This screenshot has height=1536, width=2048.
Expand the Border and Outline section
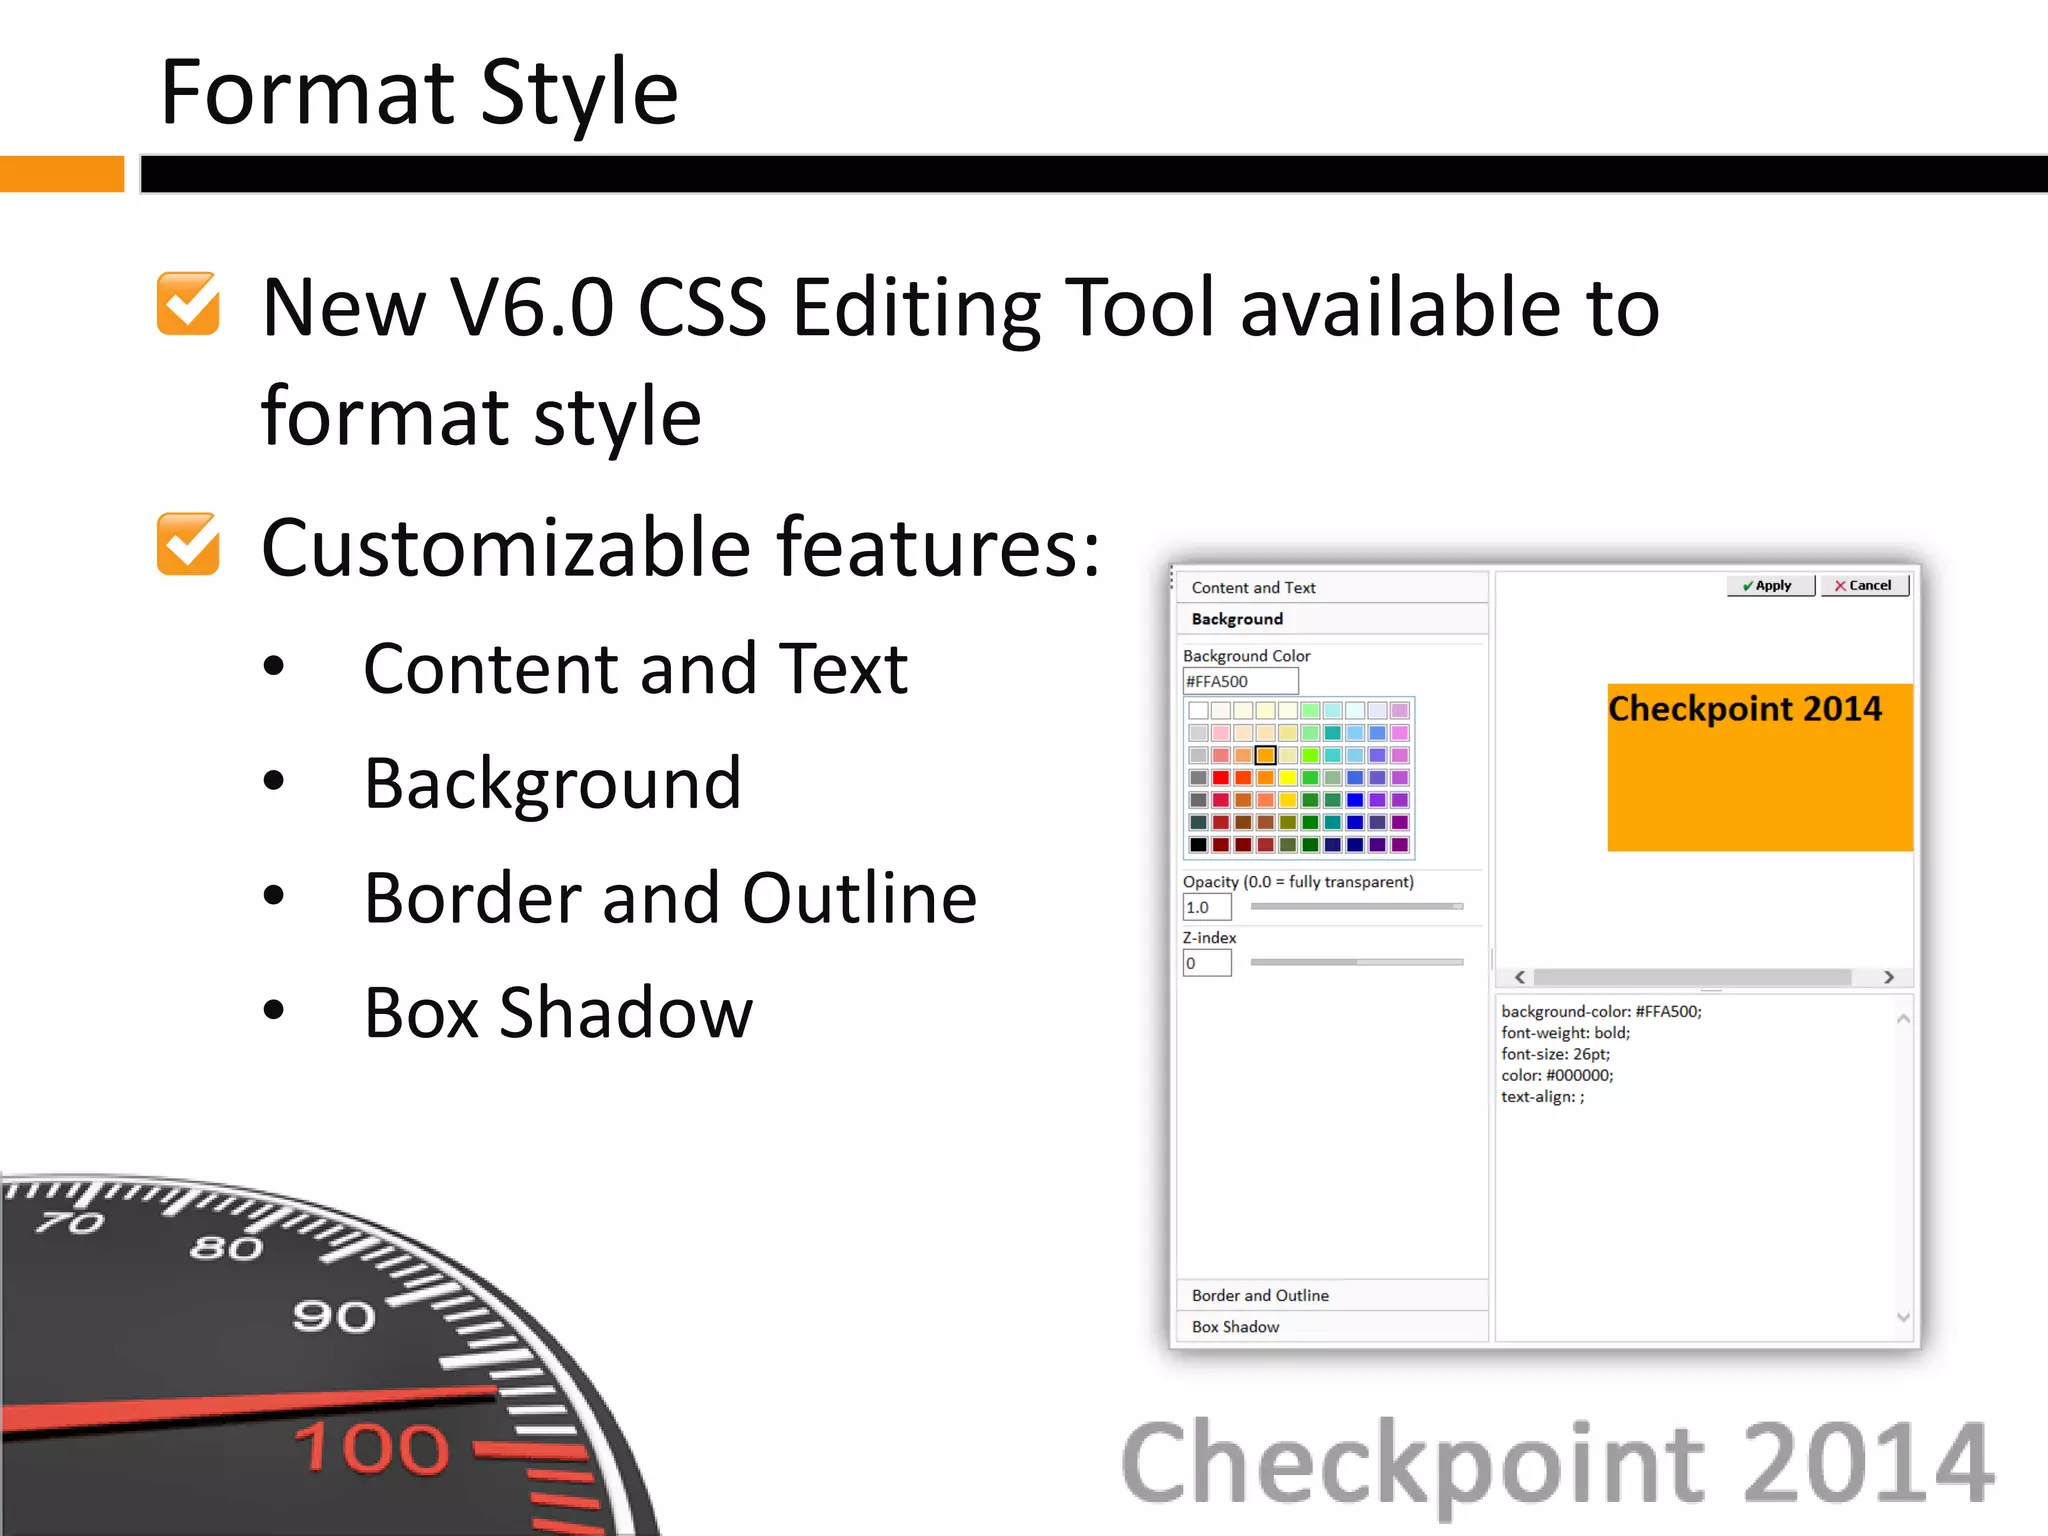[1333, 1295]
